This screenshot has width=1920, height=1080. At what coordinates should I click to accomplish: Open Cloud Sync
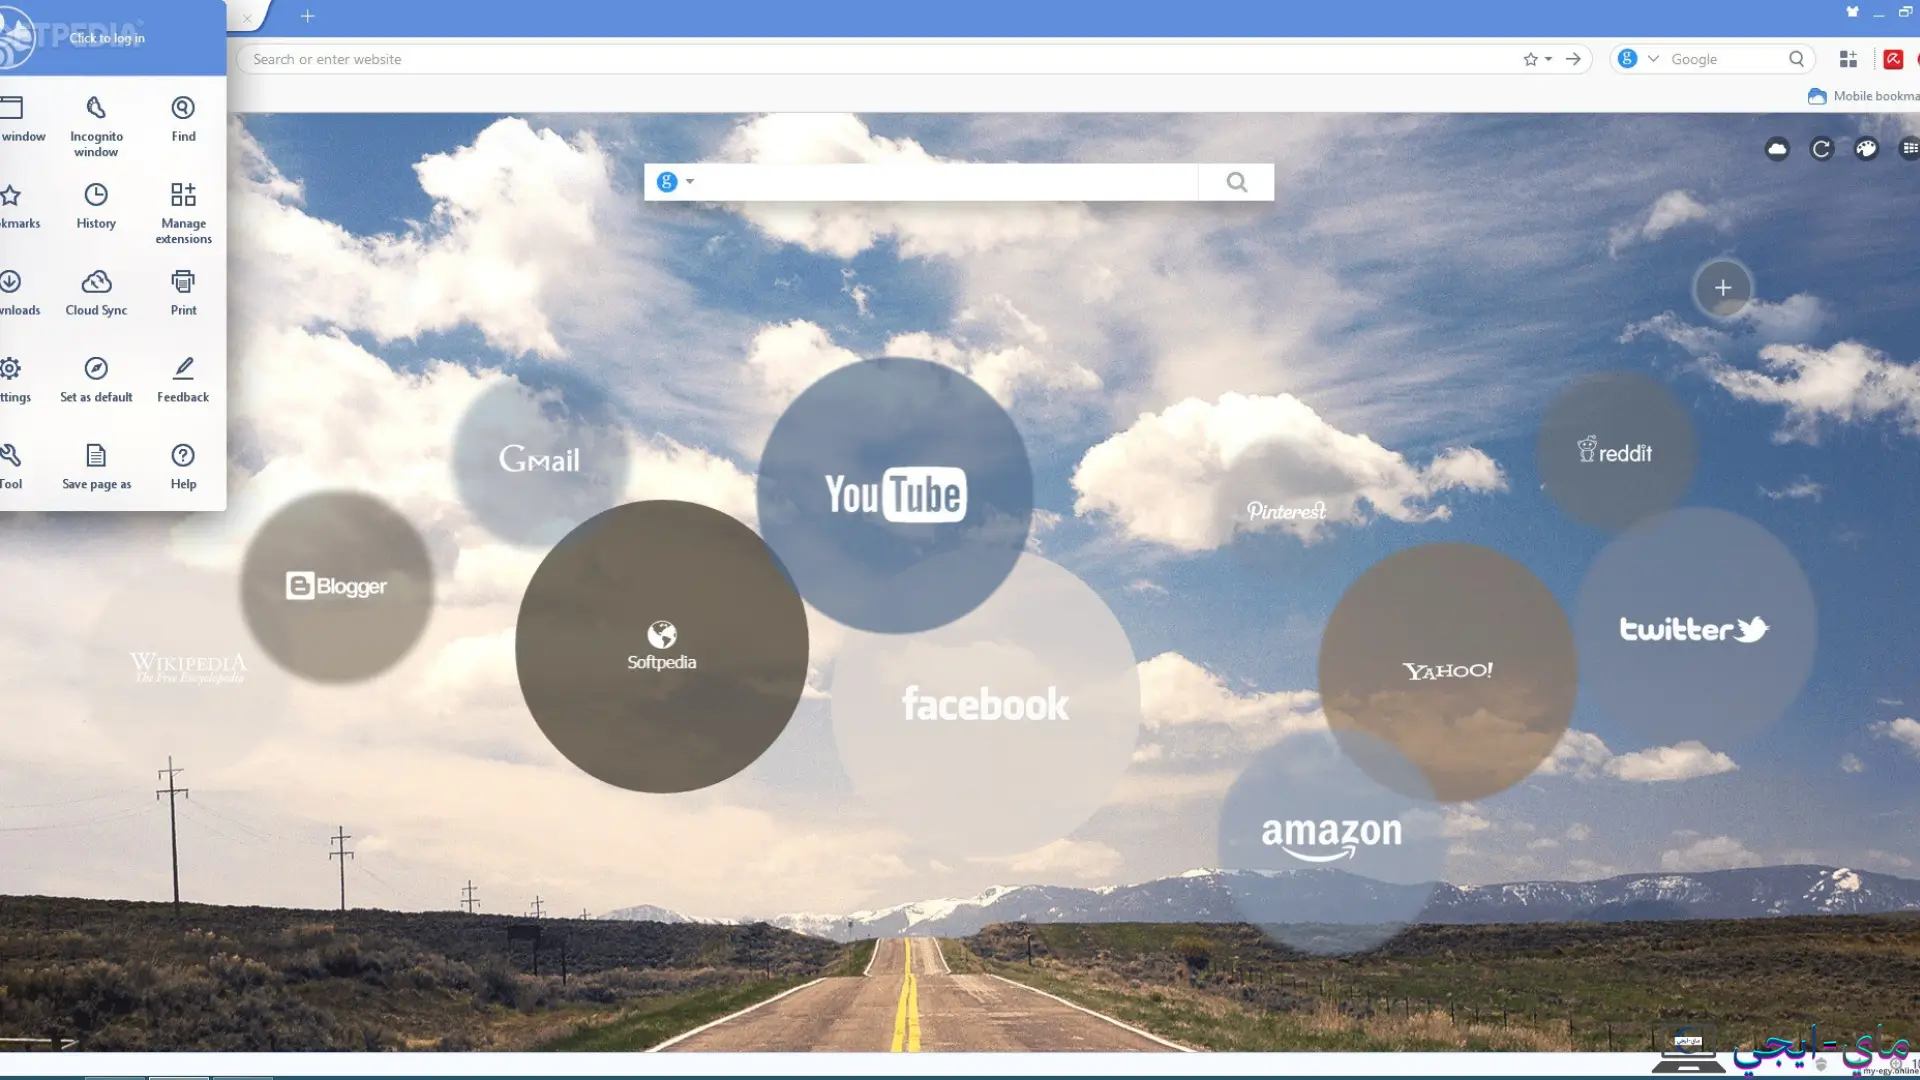pos(96,292)
